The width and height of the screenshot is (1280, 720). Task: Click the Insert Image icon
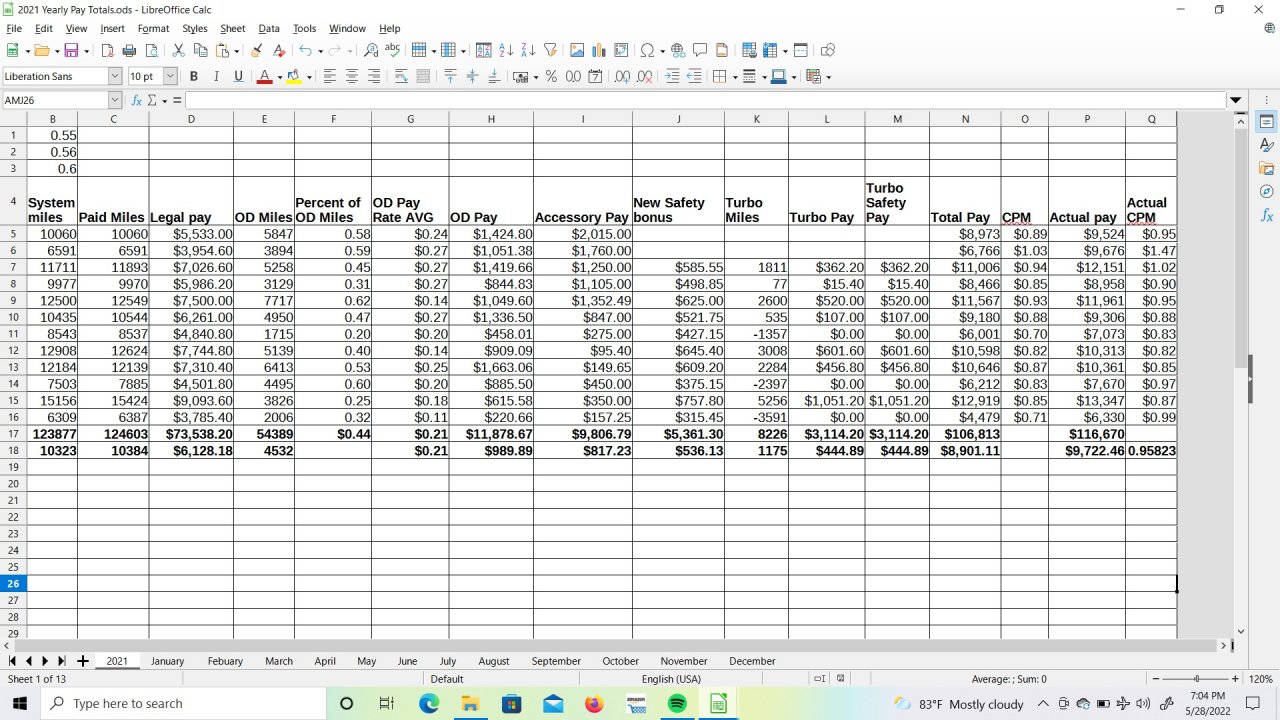coord(577,50)
